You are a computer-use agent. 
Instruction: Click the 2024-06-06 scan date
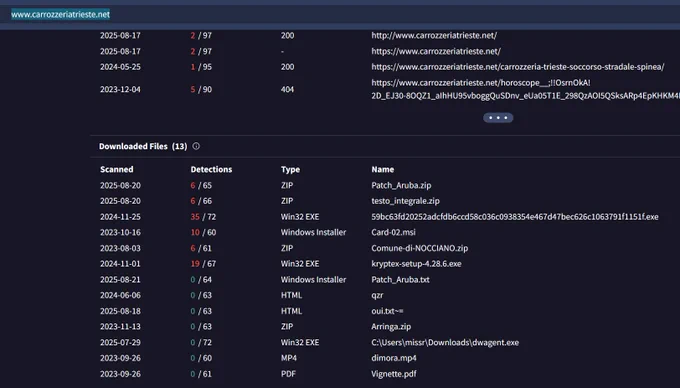[x=120, y=295]
